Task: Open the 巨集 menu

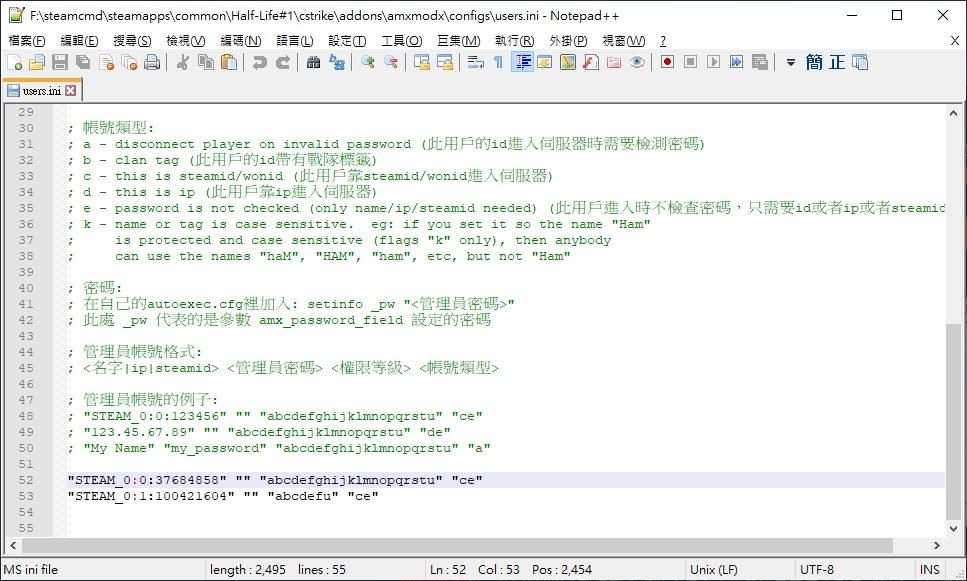Action: [461, 40]
